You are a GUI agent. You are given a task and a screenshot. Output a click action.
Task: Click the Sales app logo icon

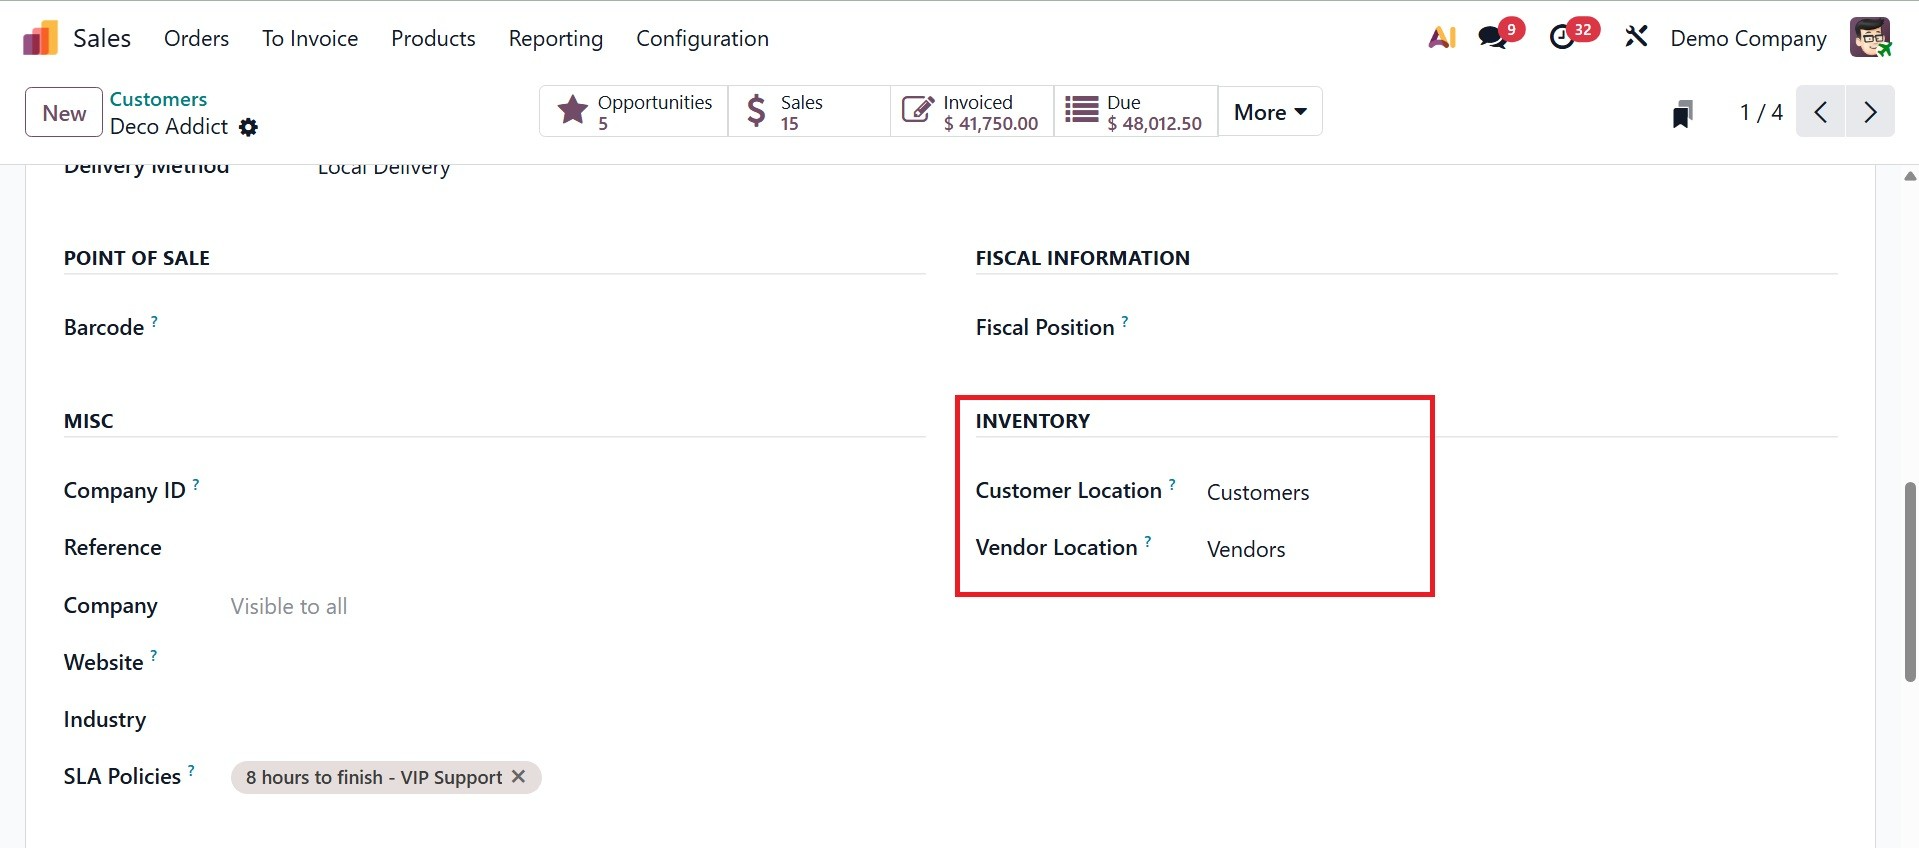tap(40, 39)
